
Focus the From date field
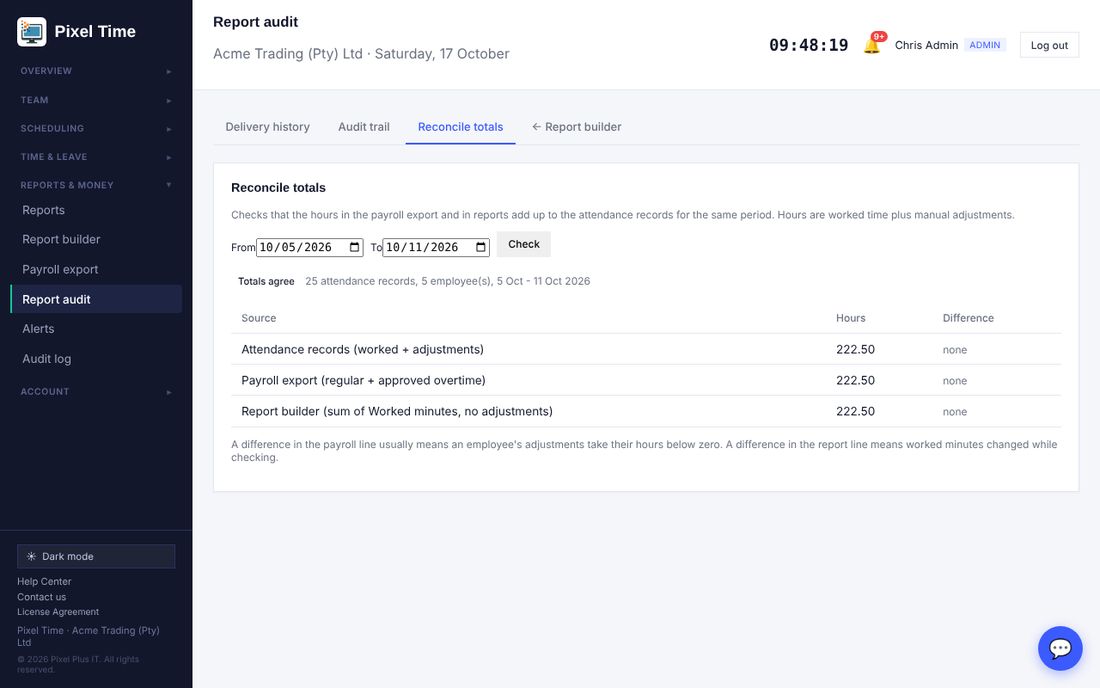tap(309, 247)
